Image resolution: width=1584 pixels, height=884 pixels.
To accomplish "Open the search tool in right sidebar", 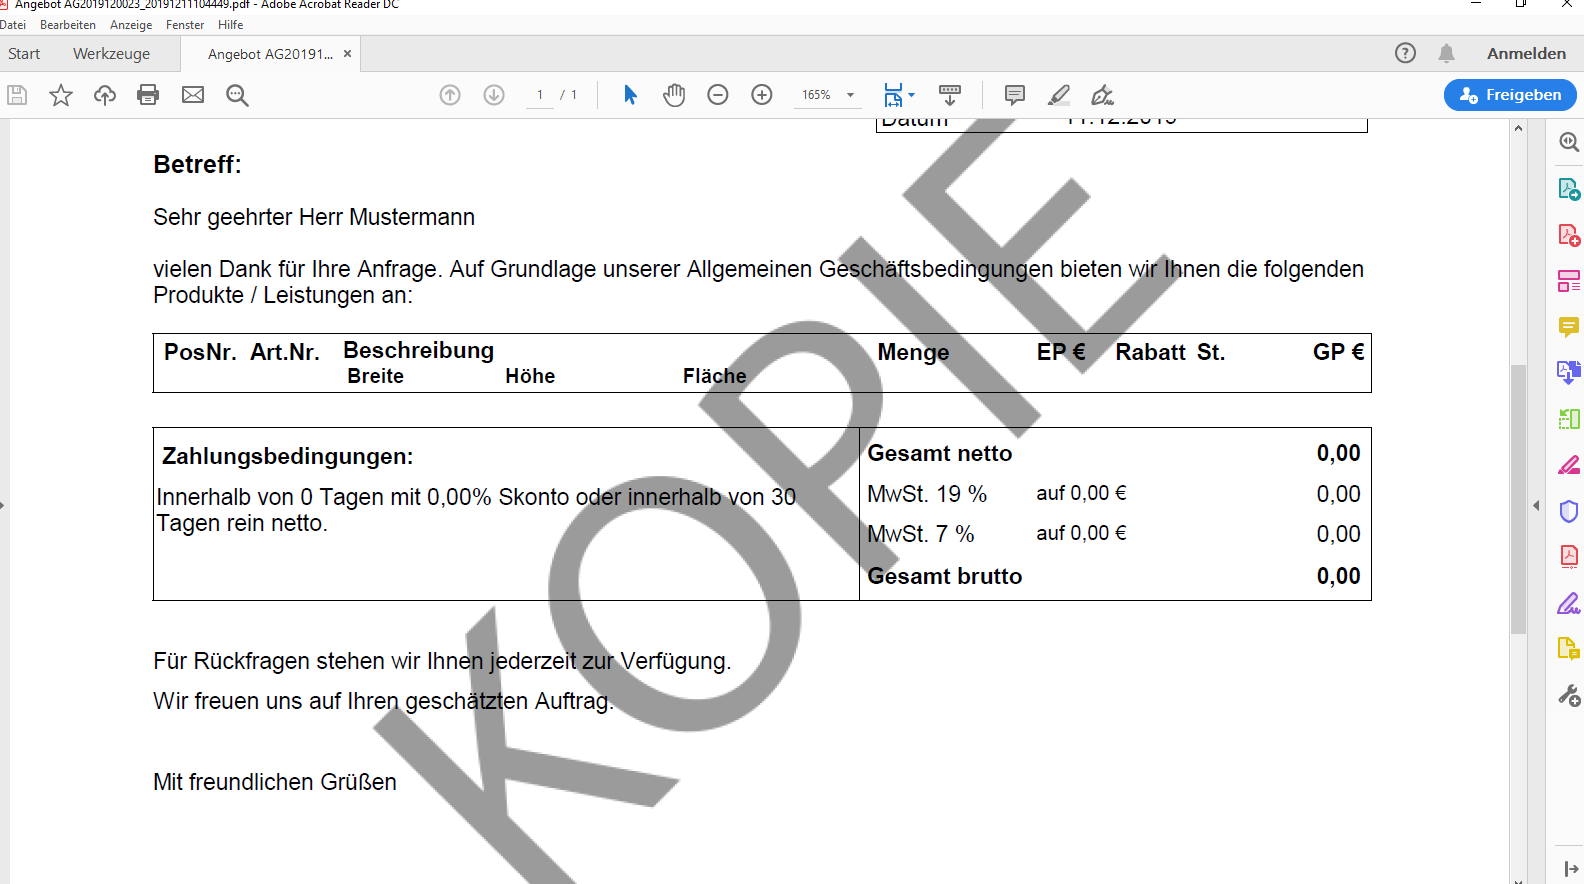I will pos(1569,142).
